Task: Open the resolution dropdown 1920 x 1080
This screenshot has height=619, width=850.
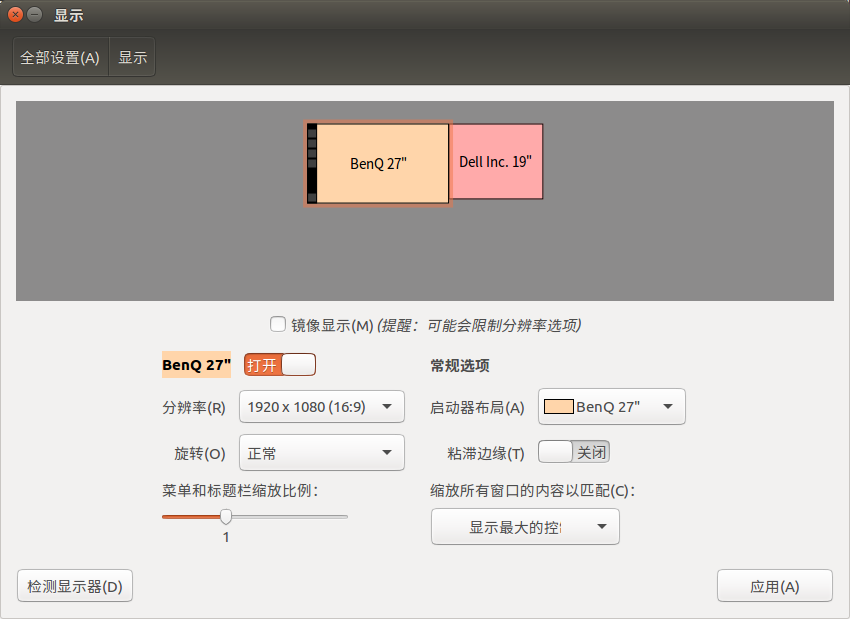Action: [x=321, y=407]
